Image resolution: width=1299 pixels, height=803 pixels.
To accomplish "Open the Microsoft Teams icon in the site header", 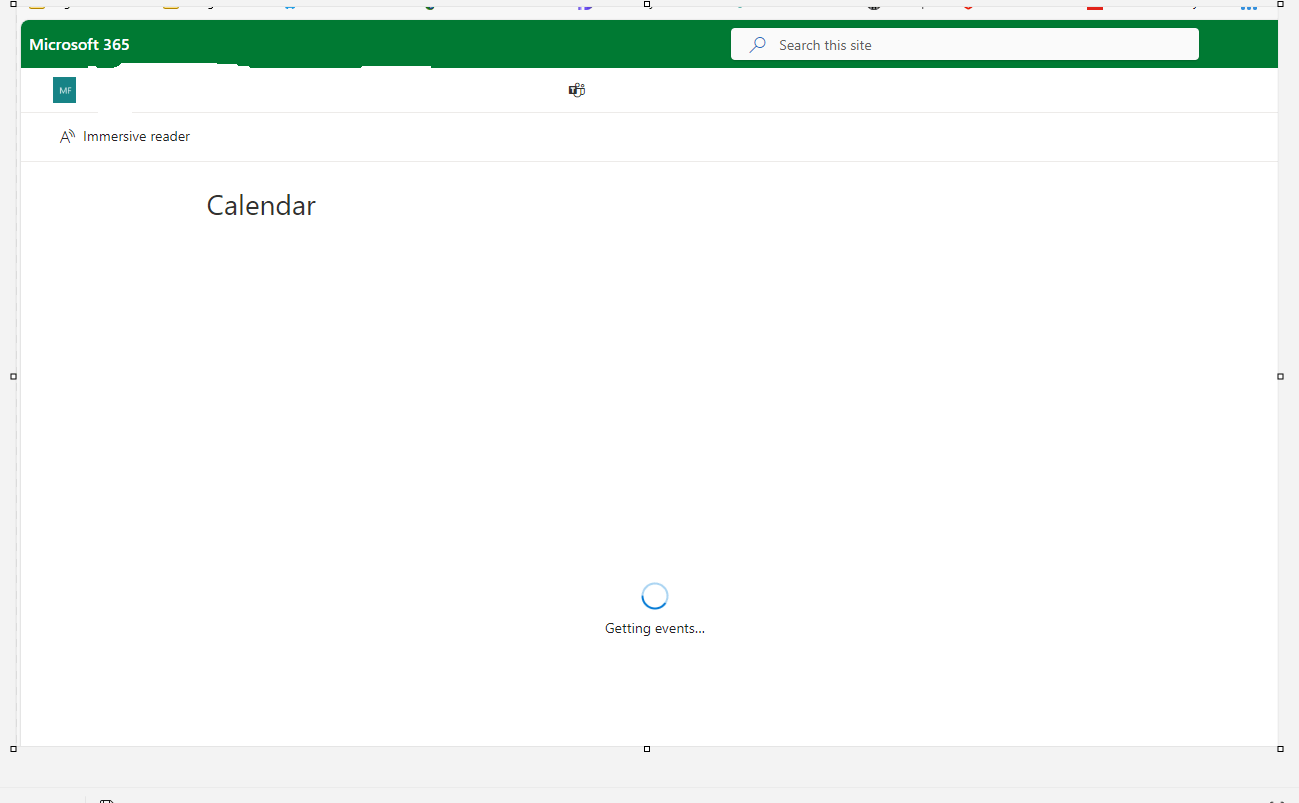I will [577, 90].
